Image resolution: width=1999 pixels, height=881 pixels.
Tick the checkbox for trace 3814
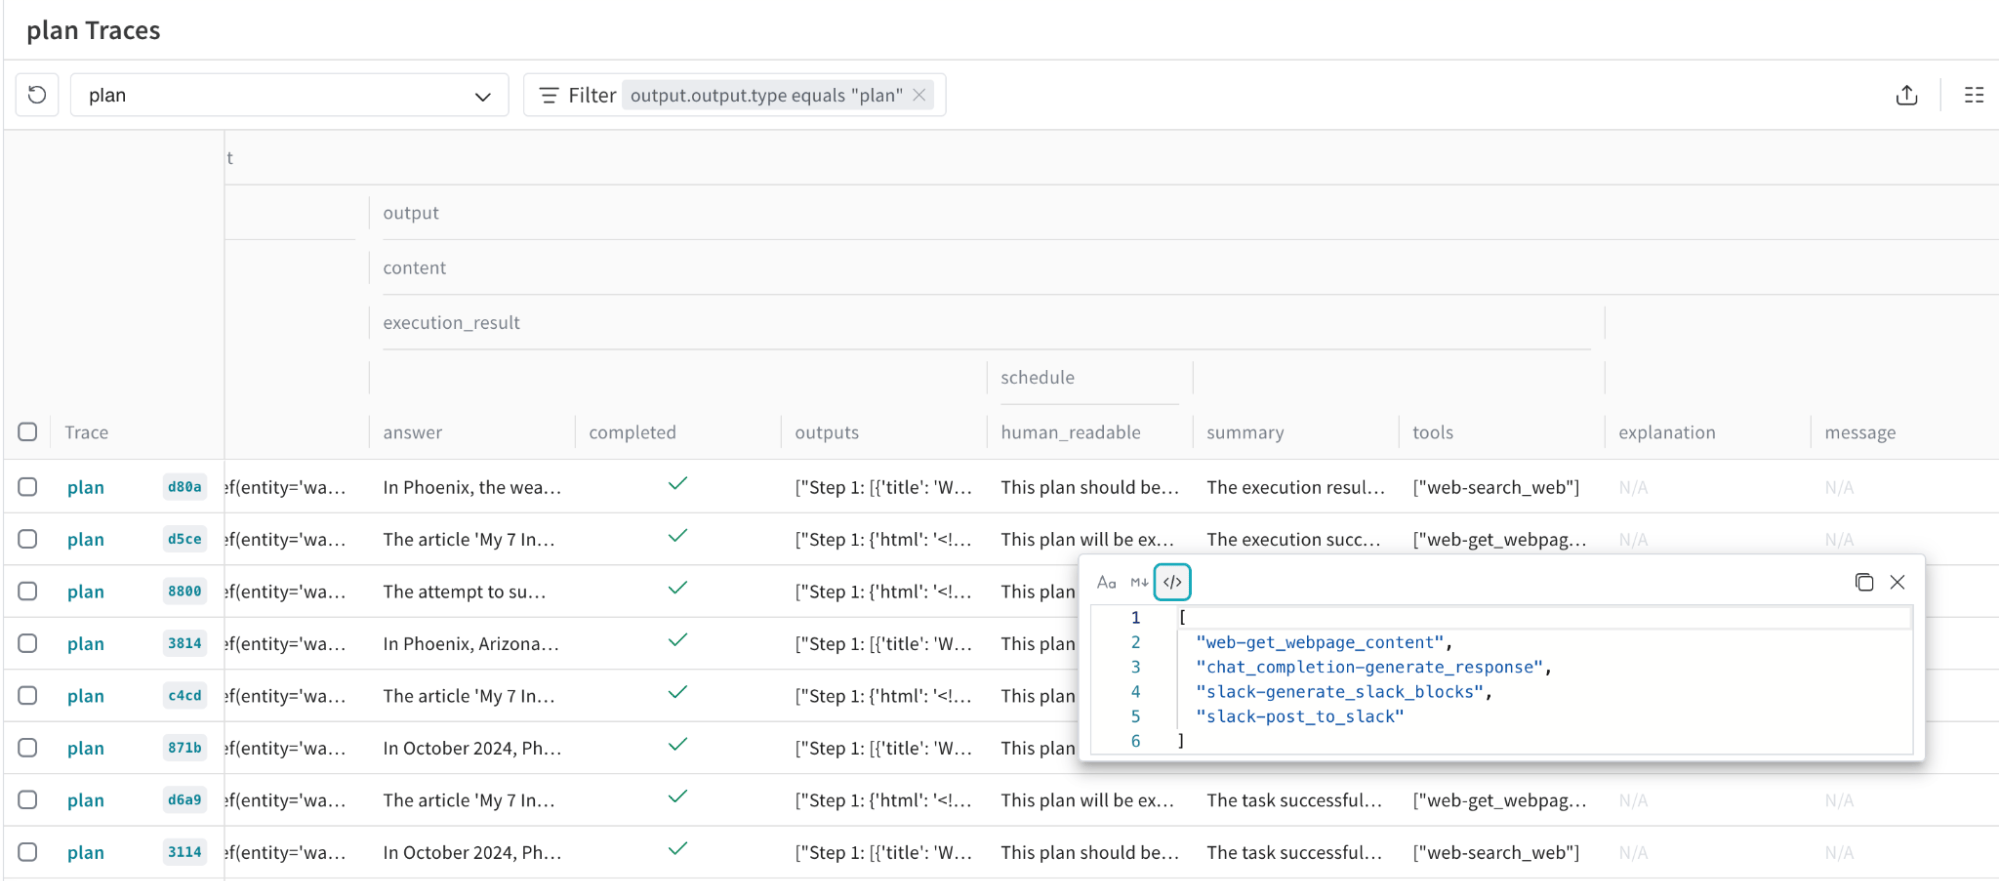point(28,644)
